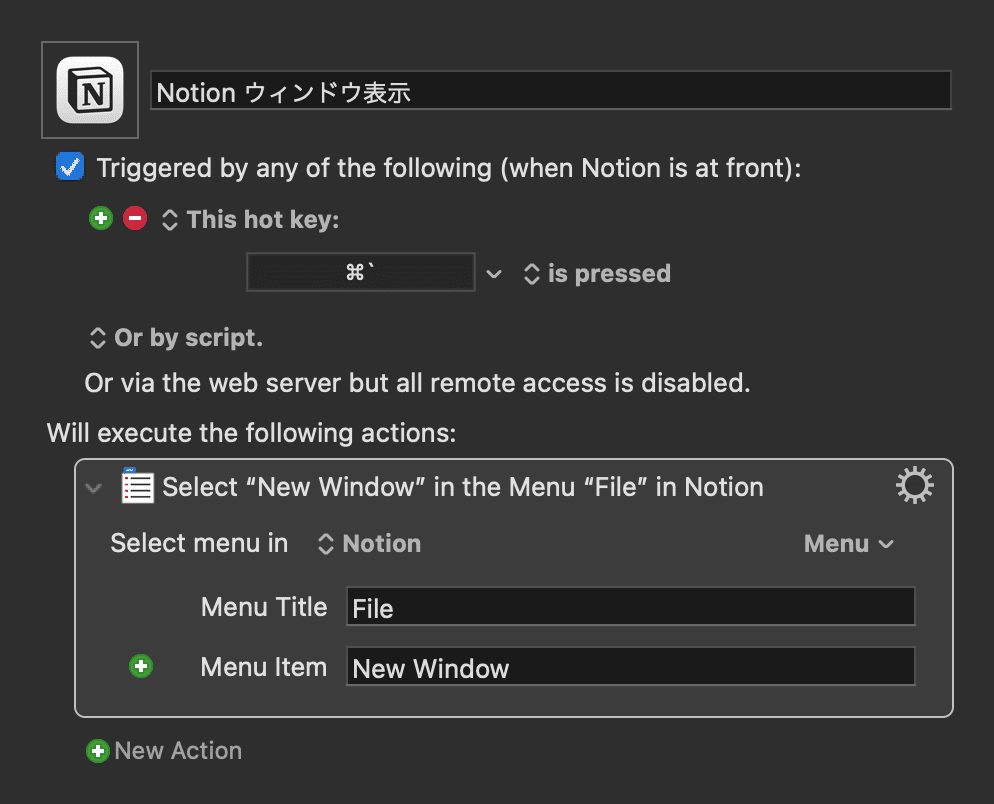Click the macro name field
Image resolution: width=994 pixels, height=804 pixels.
550,91
